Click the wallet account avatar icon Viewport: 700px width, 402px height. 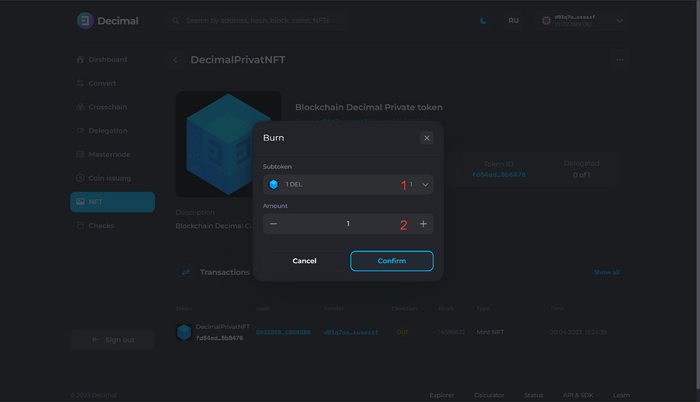click(x=546, y=21)
